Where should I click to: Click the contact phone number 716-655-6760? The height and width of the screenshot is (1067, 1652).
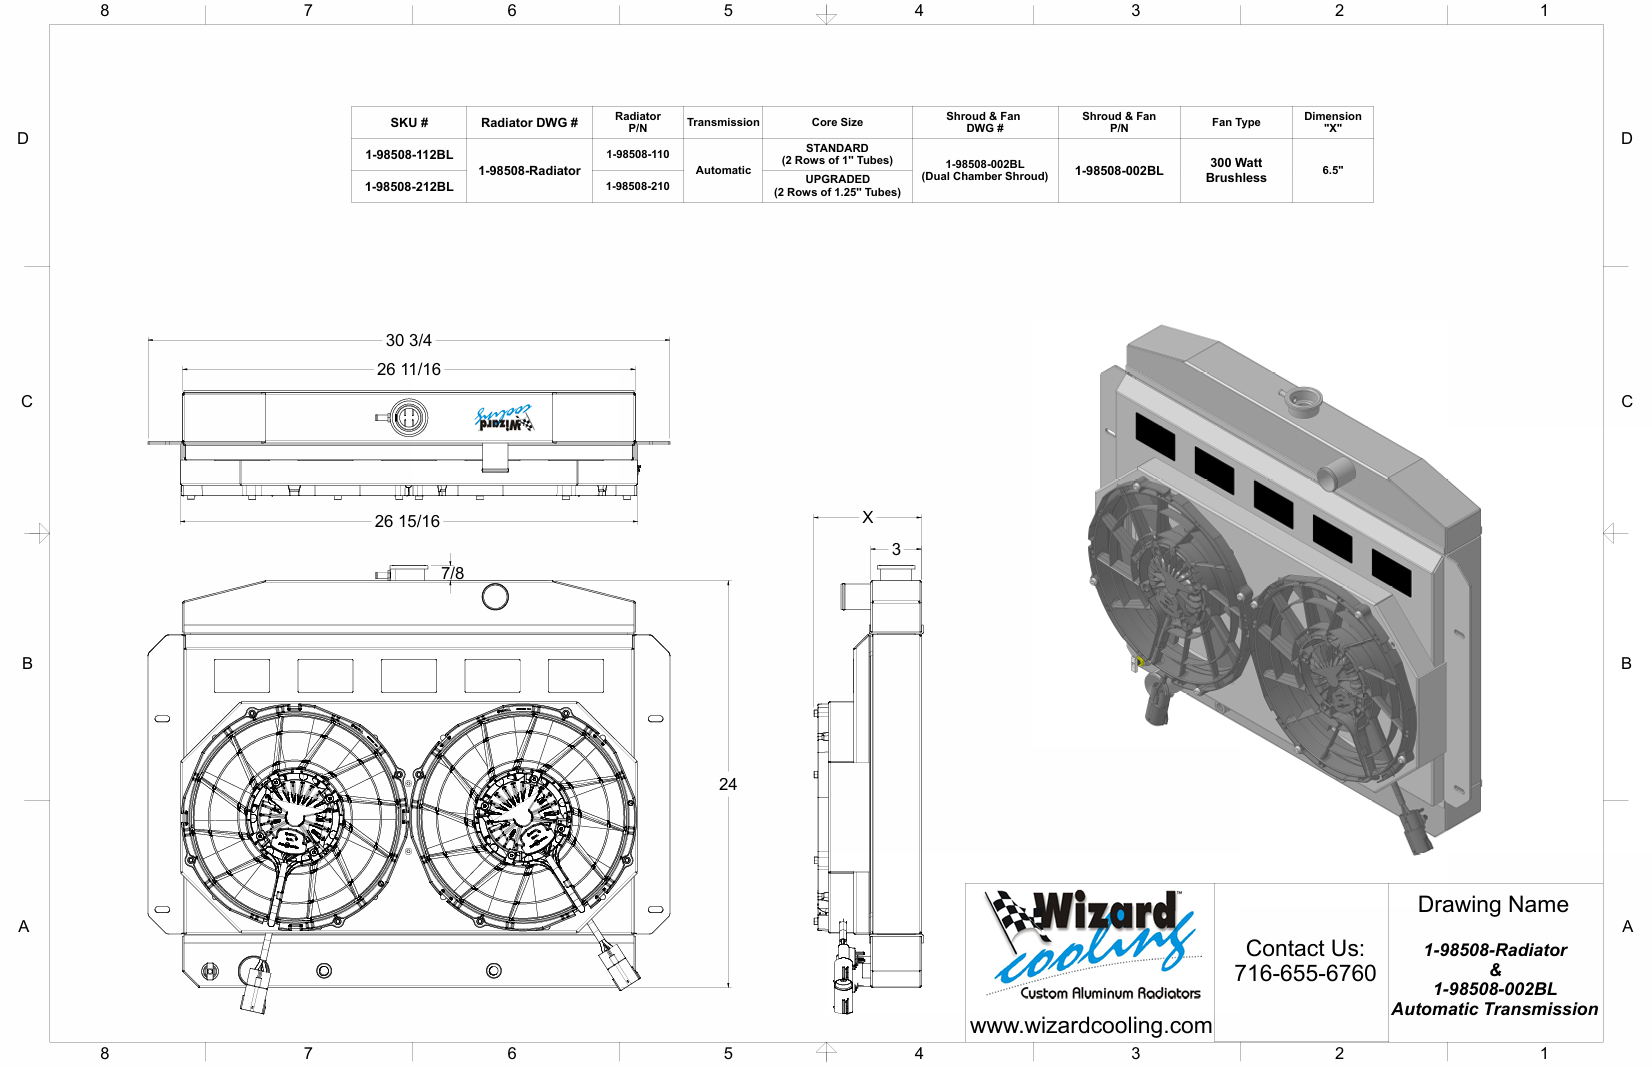pyautogui.click(x=1304, y=973)
